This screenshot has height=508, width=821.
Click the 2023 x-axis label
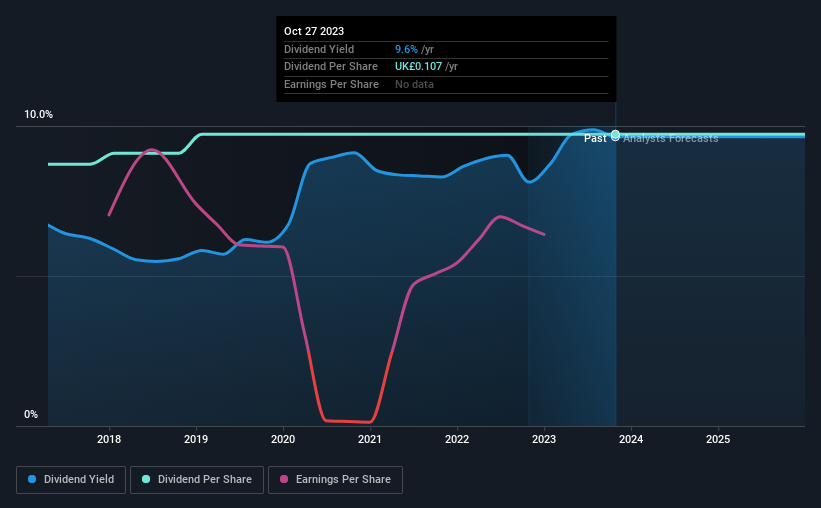544,439
